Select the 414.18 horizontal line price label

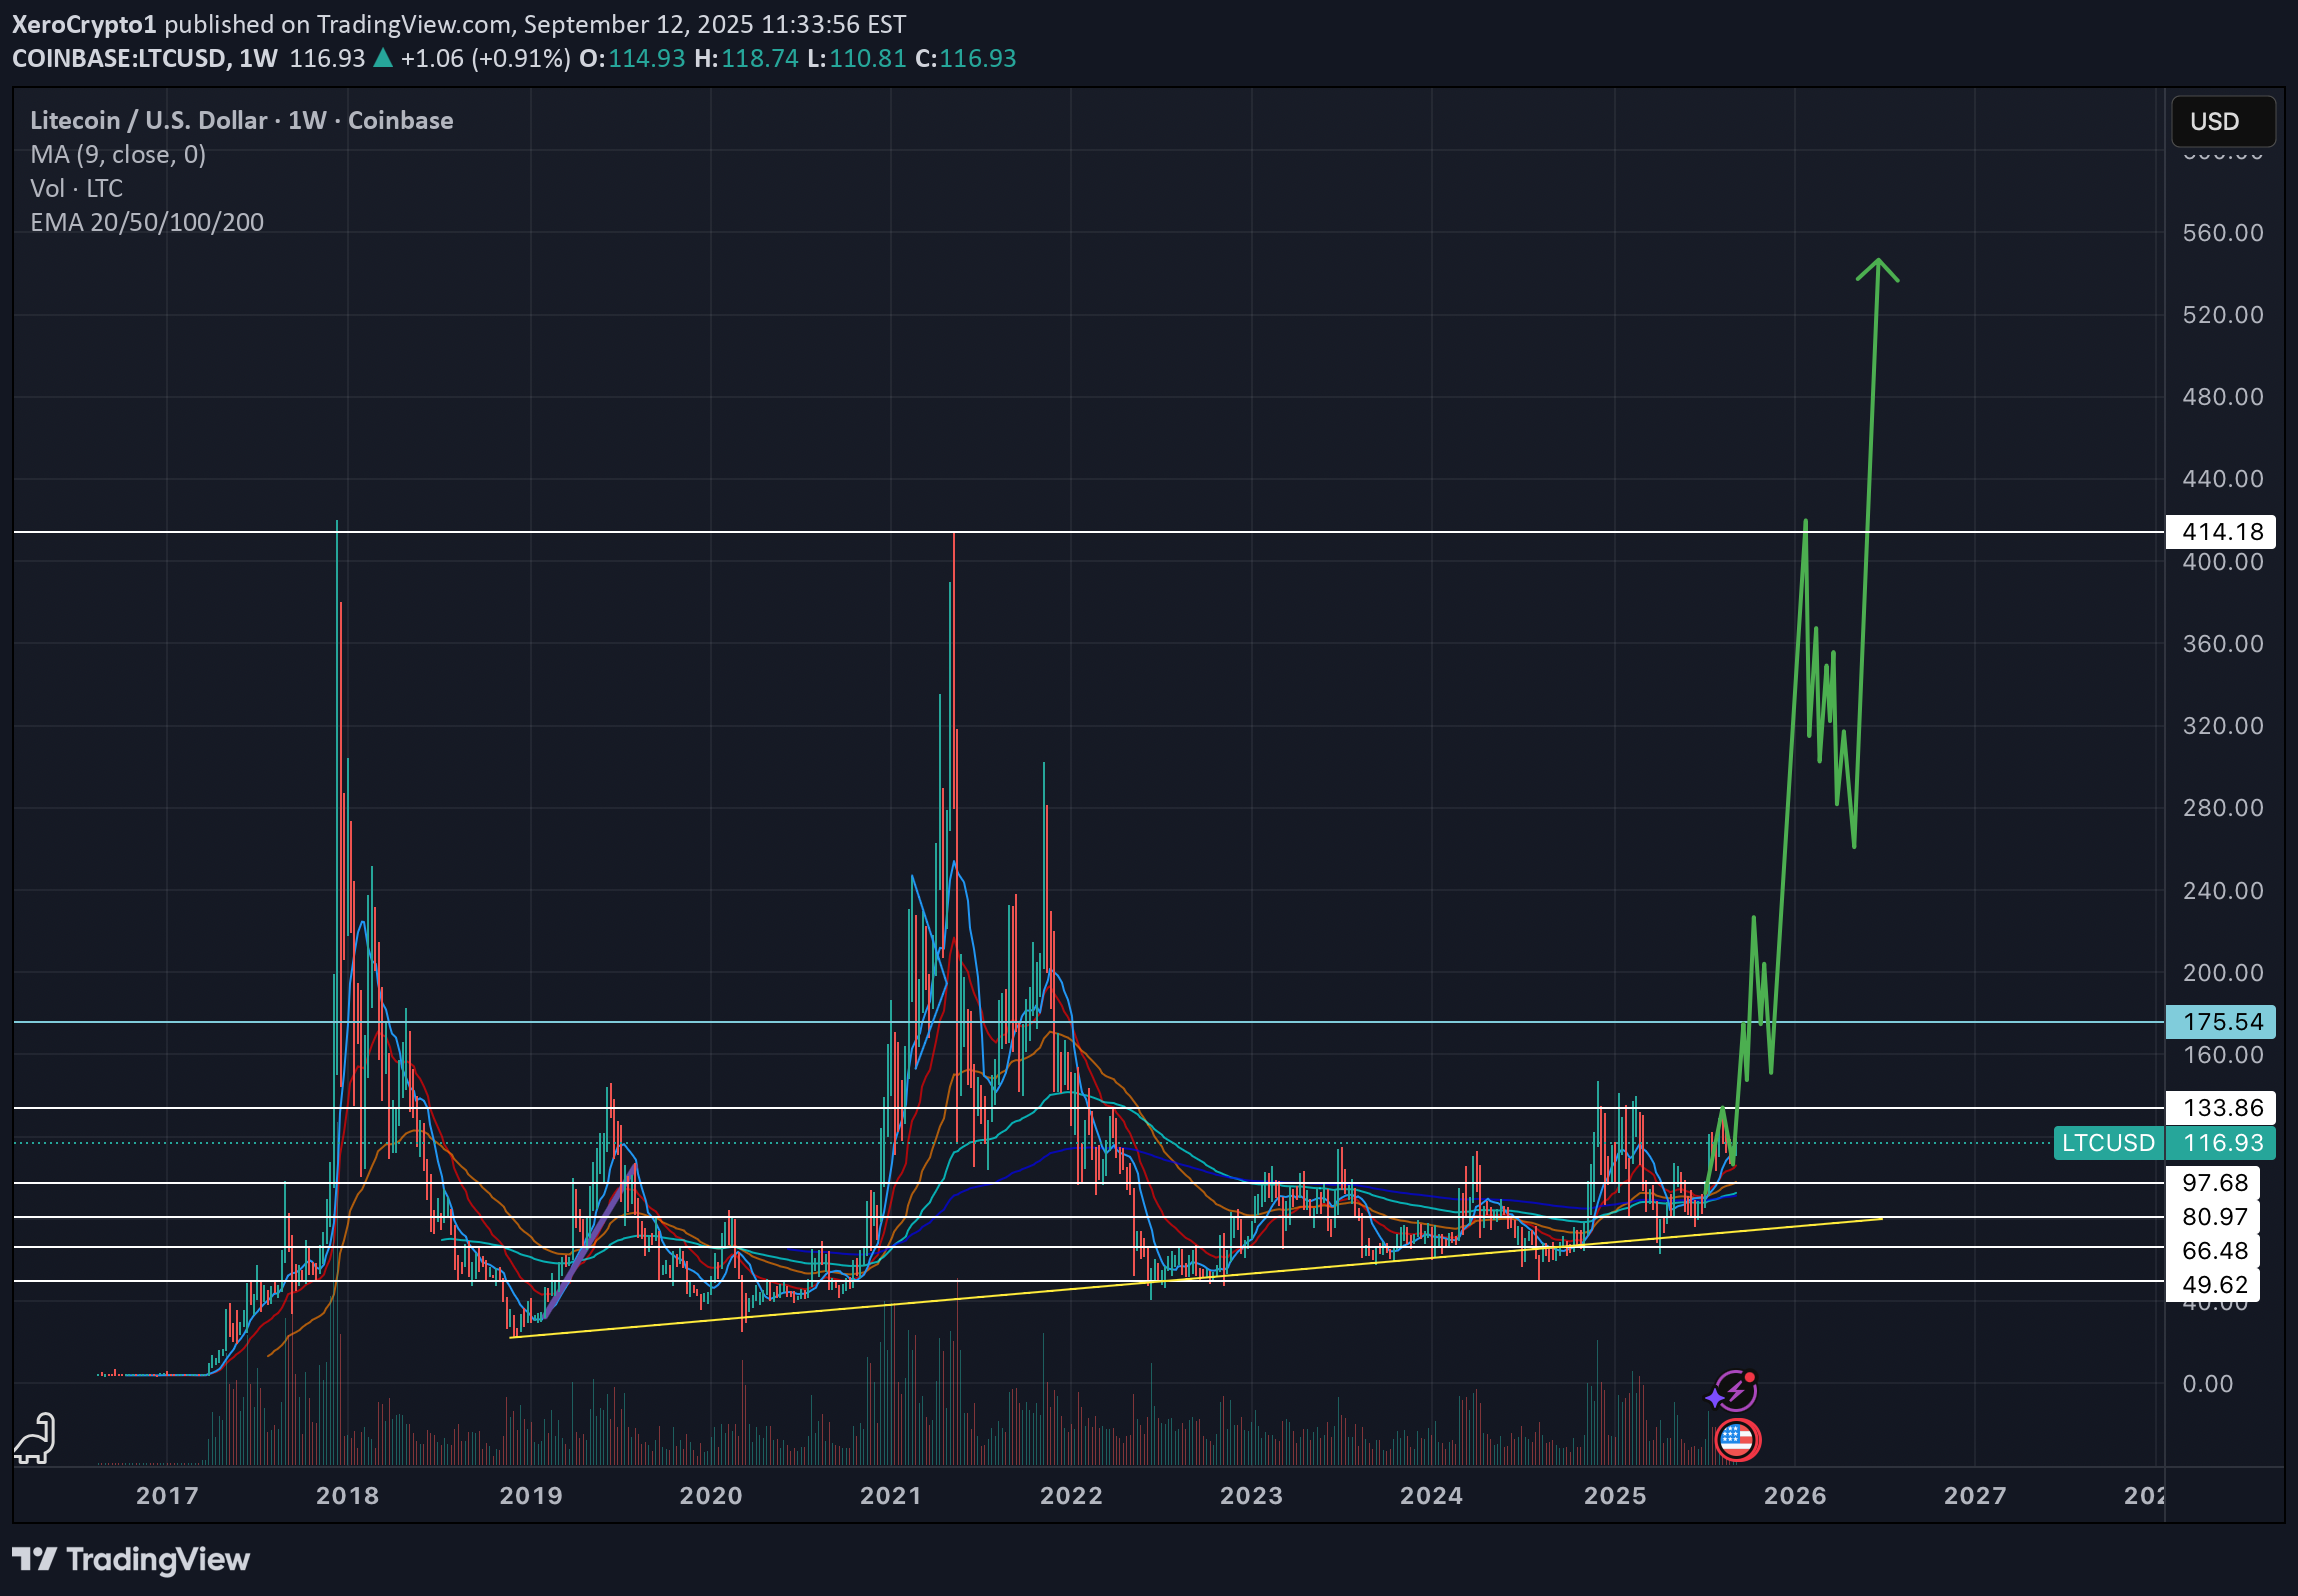tap(2221, 531)
